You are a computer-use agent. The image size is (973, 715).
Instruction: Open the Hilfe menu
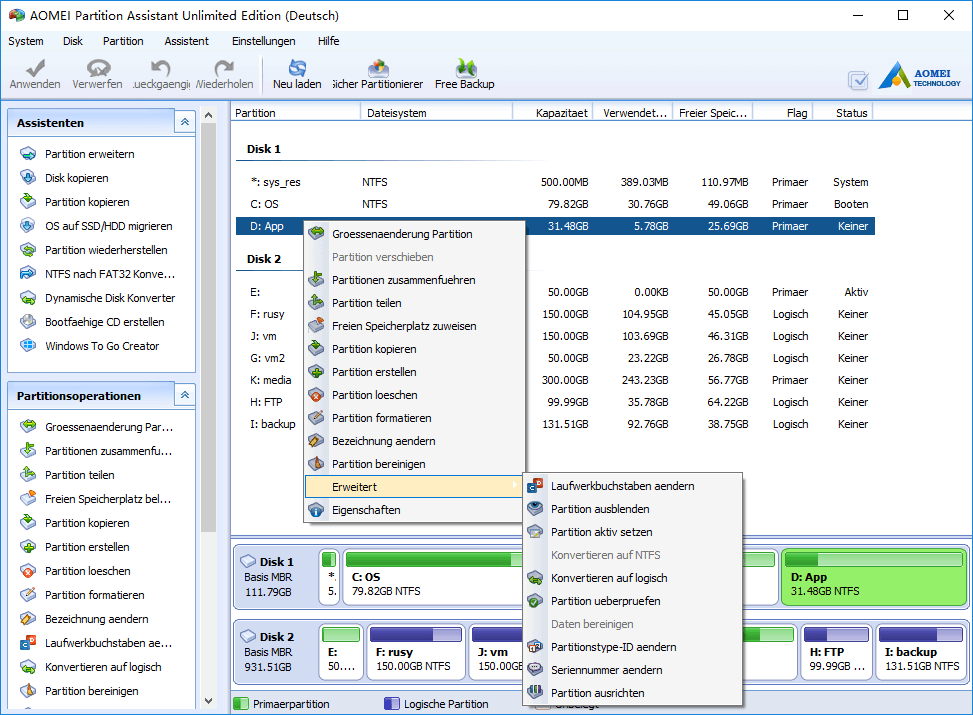click(x=328, y=41)
